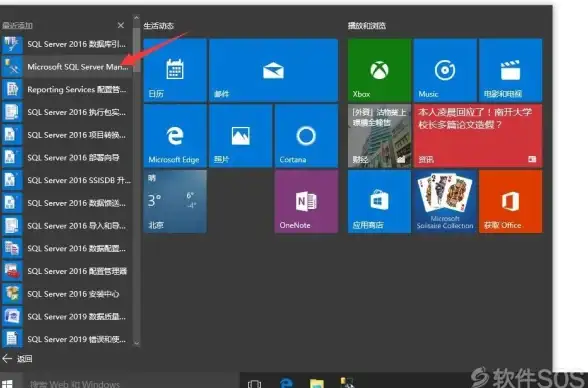Open 'SQL Server 2016 SSISDB' entry
Viewport: 588px width, 388px height.
66,180
